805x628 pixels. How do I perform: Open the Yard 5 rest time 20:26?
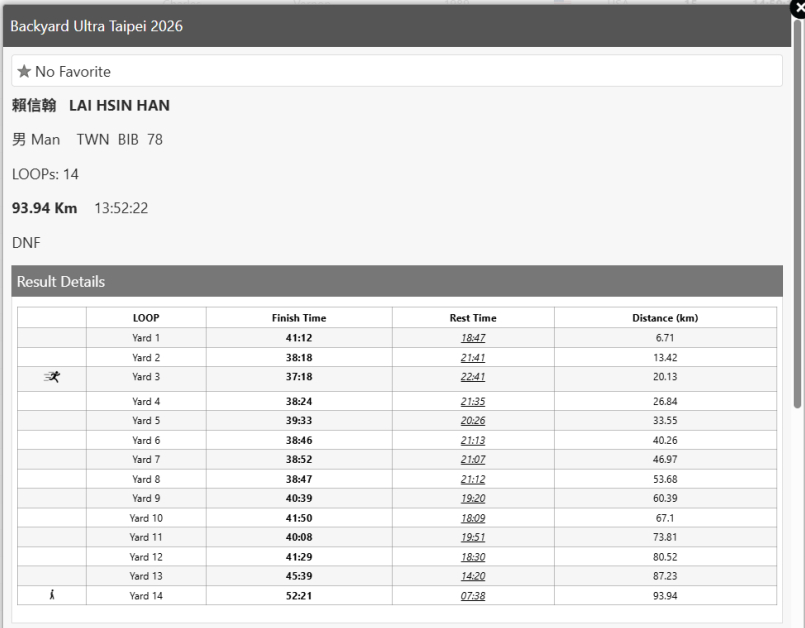click(472, 421)
